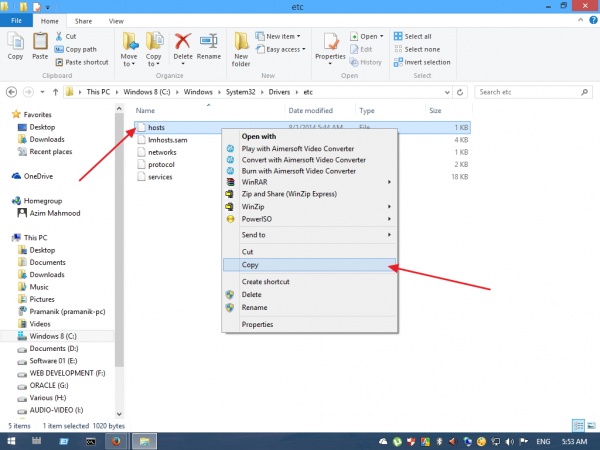
Task: Click the Copy icon in Clipboard group
Action: point(15,41)
